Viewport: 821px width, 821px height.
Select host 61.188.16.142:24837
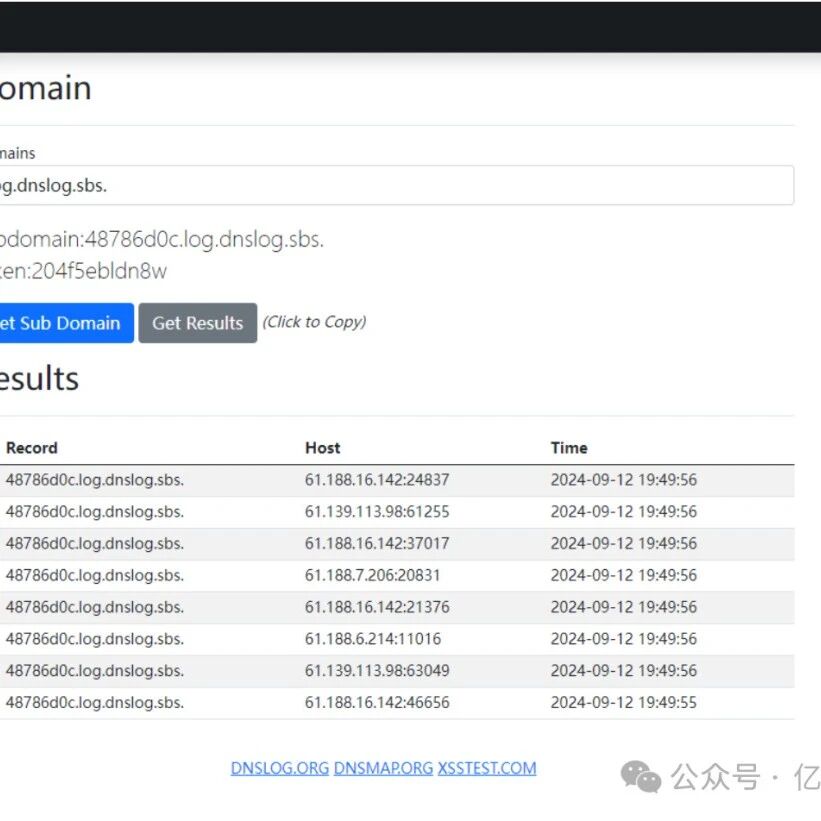[377, 480]
